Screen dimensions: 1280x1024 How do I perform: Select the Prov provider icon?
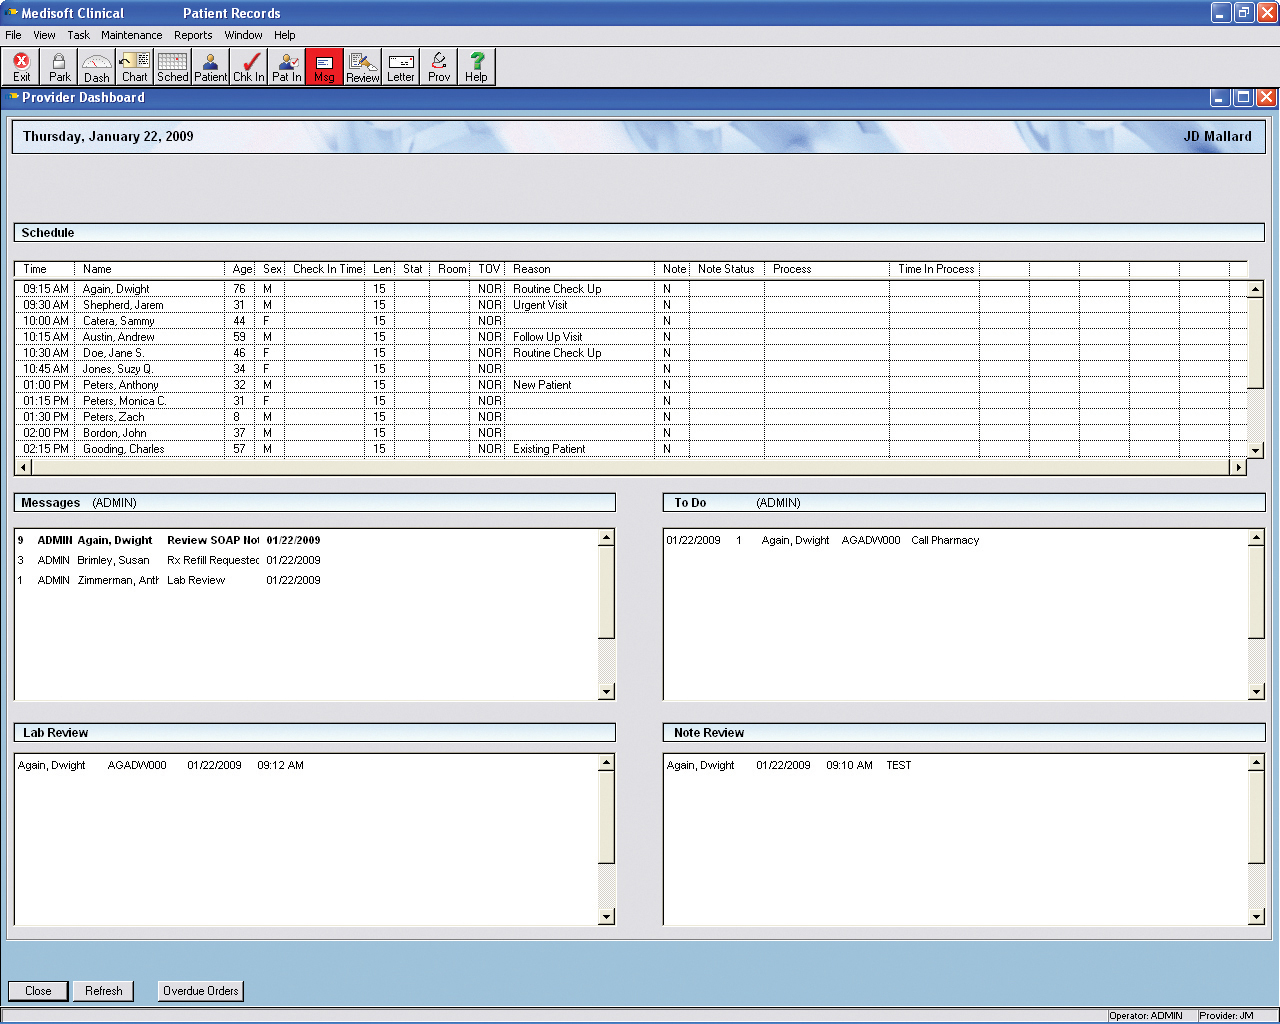click(x=439, y=67)
